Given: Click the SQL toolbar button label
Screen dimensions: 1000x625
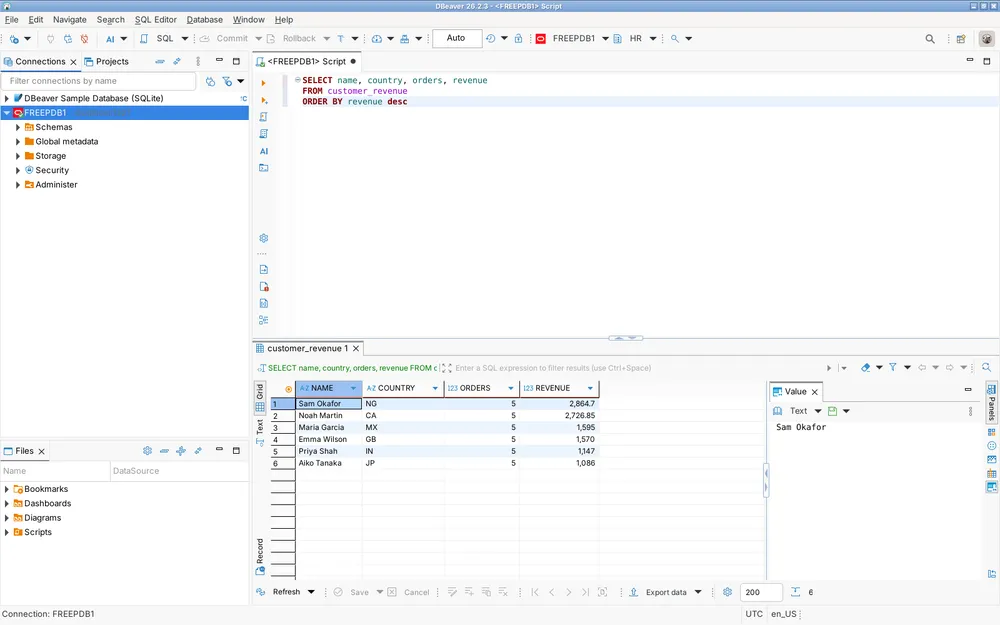Looking at the screenshot, I should point(165,39).
